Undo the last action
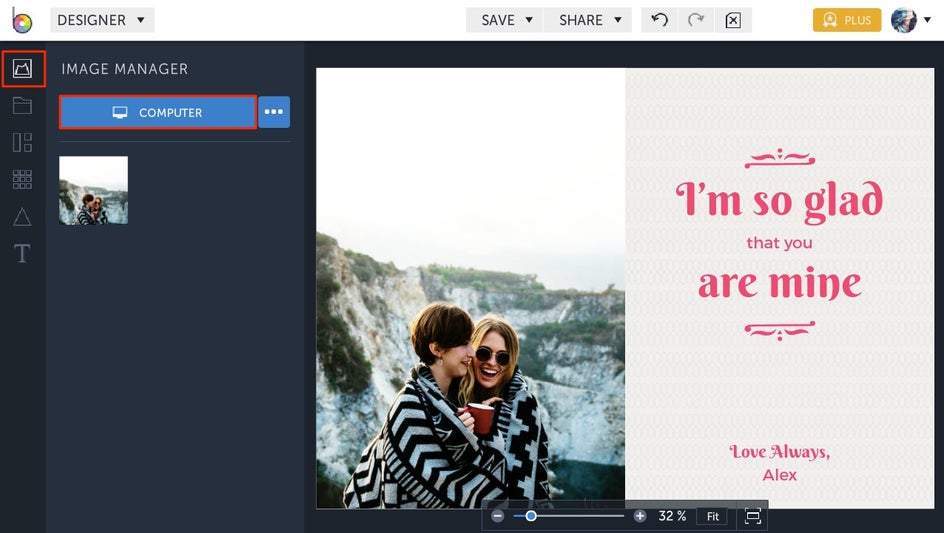The height and width of the screenshot is (533, 944). tap(659, 20)
